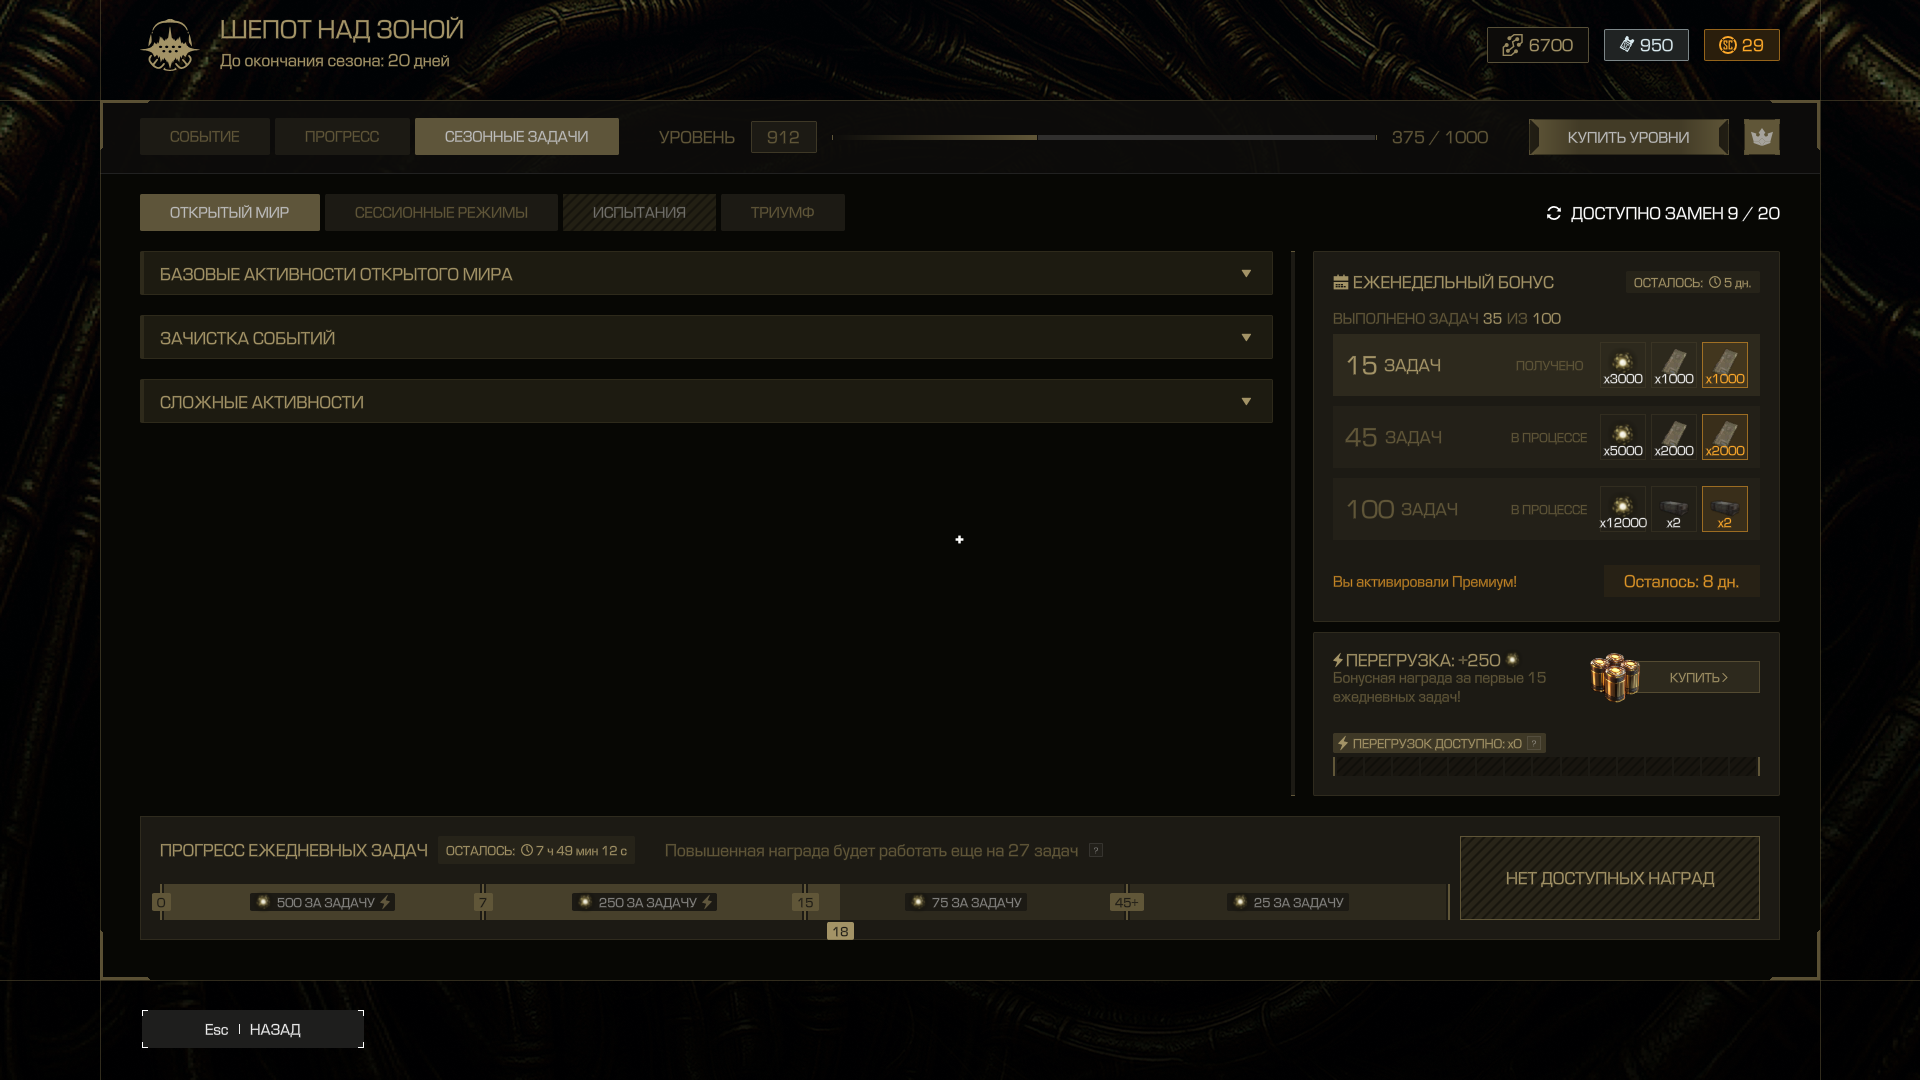Click the 500 ЗА ЗАДАЧУ progress segment
Viewport: 1920px width, 1080px height.
click(321, 902)
